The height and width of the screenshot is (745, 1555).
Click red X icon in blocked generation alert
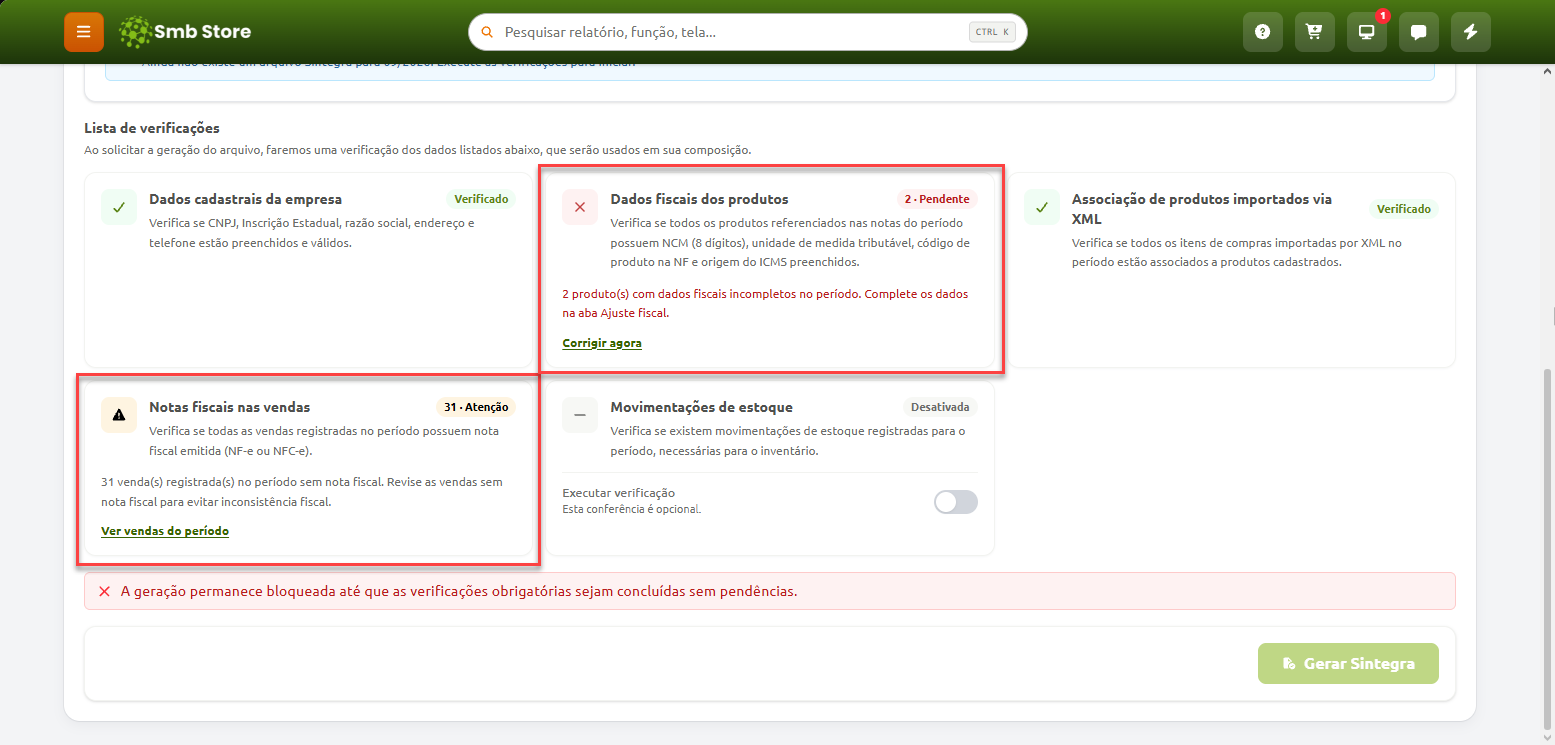(104, 591)
